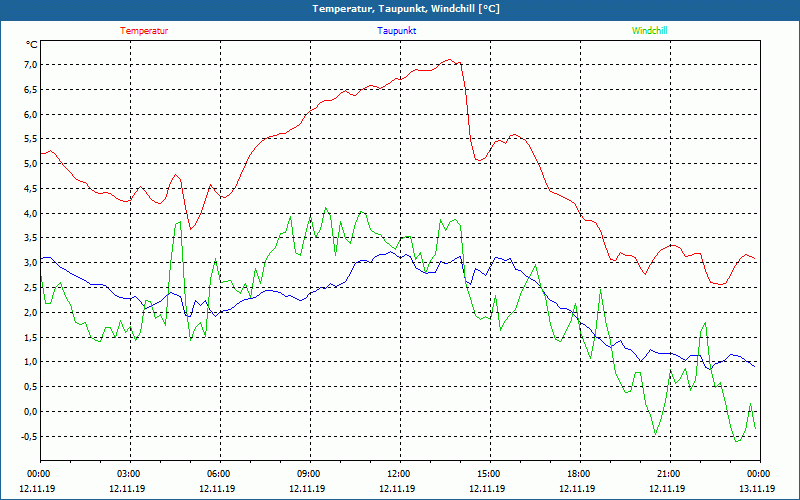
Task: Click the 4,0 y-axis value
Action: pos(30,213)
